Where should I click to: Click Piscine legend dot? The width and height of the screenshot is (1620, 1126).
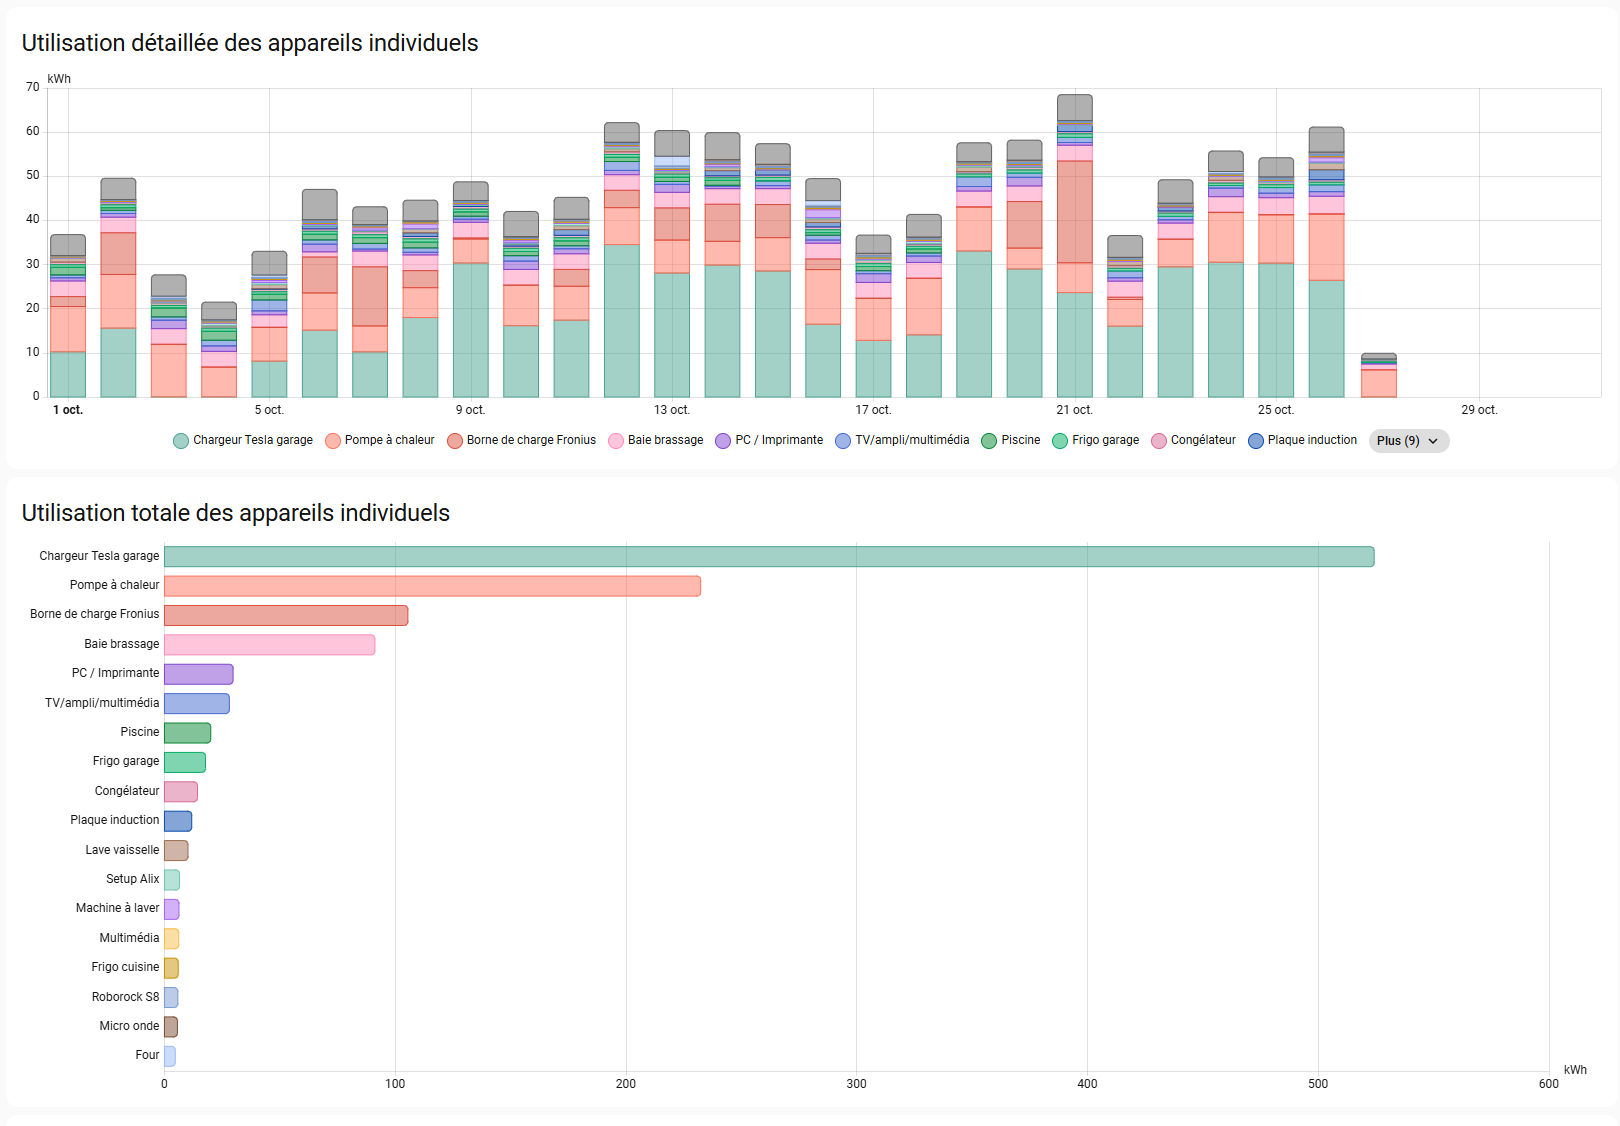989,441
